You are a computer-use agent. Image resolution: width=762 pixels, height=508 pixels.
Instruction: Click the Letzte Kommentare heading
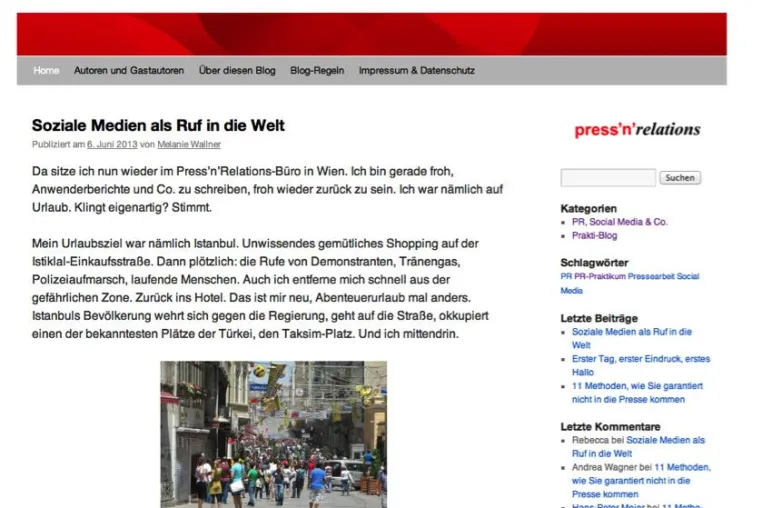610,427
